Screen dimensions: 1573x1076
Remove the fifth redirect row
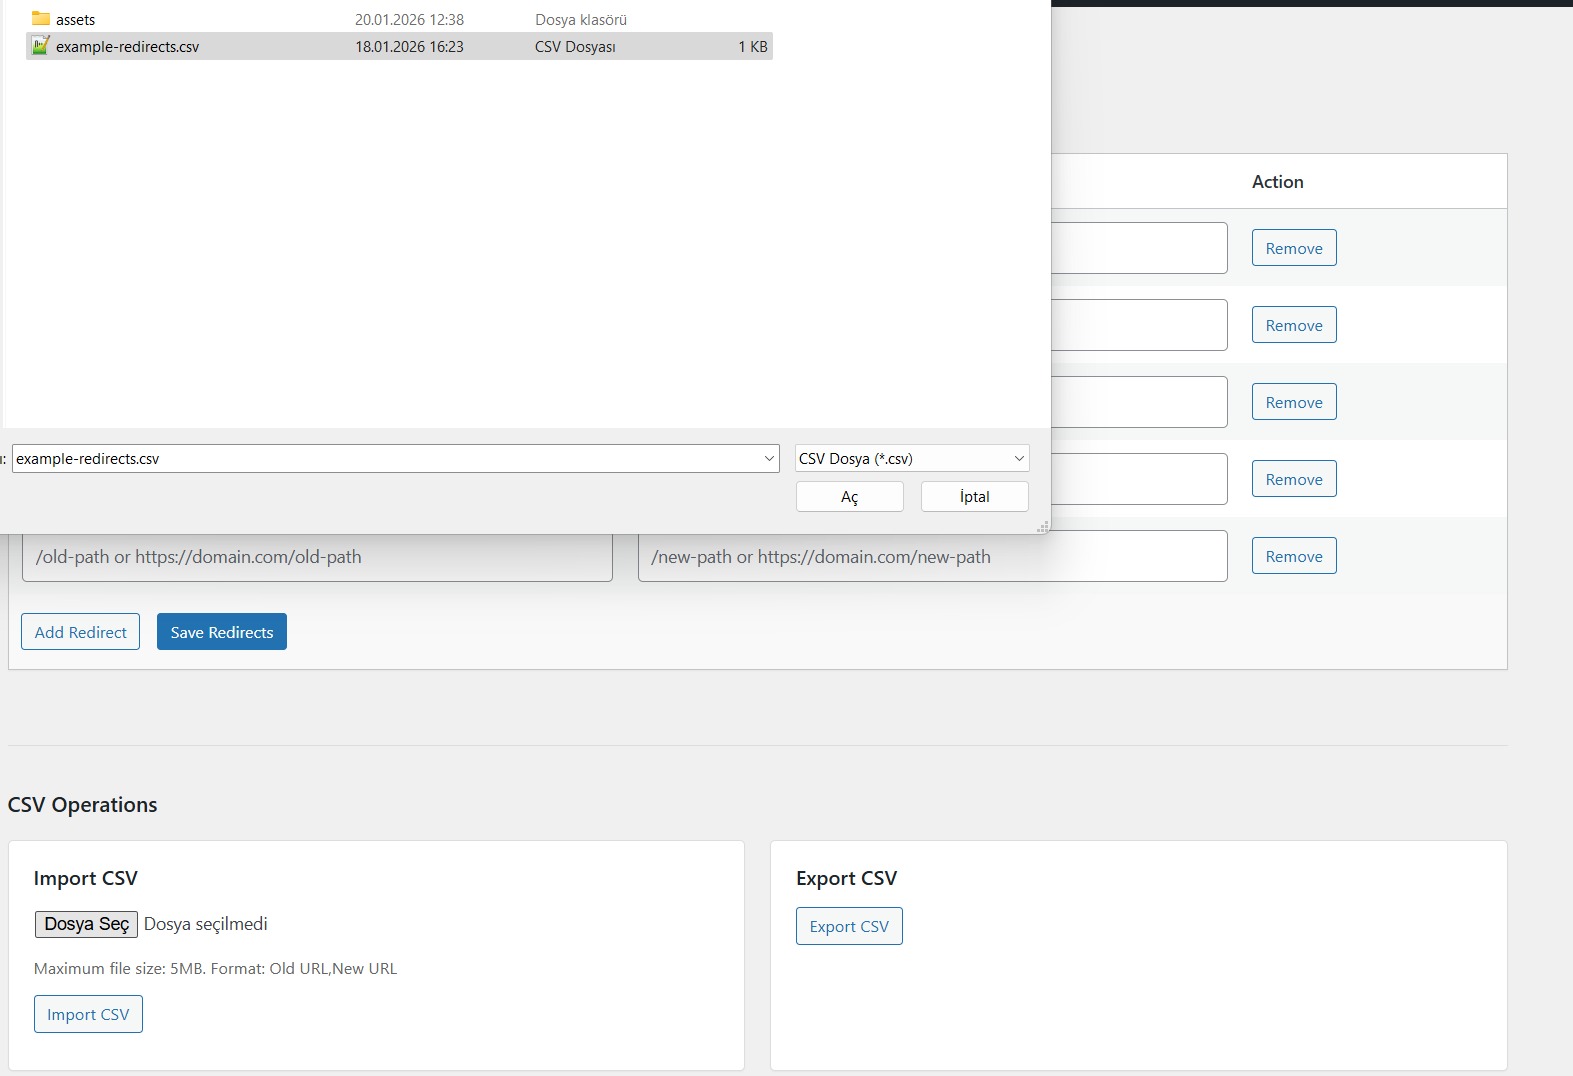point(1294,556)
